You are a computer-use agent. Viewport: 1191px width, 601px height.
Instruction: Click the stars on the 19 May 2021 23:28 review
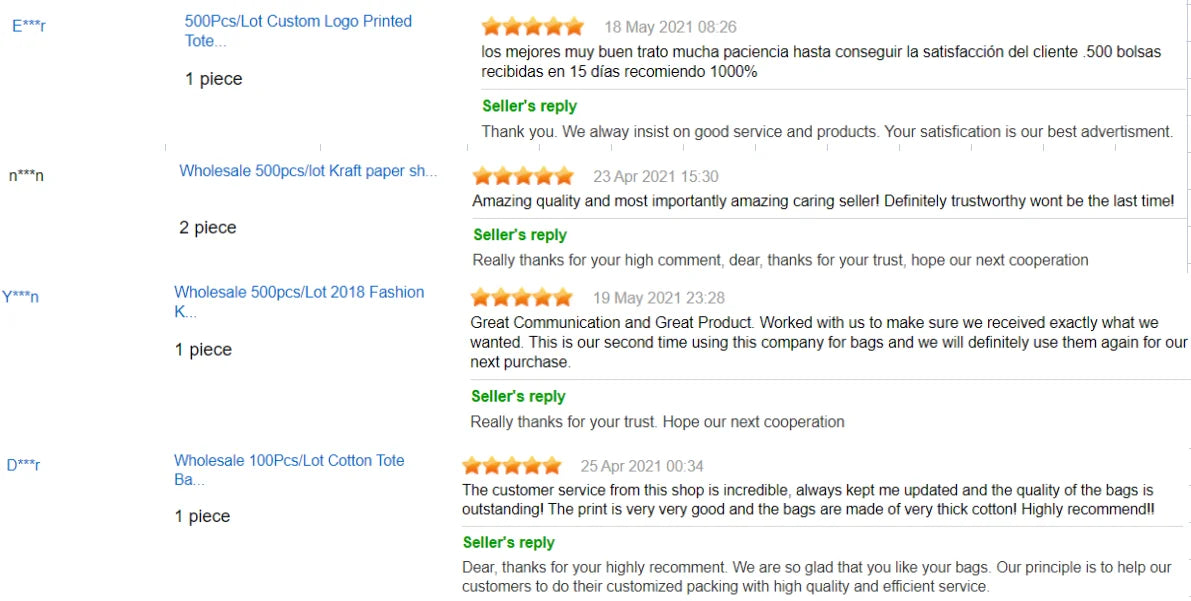(x=521, y=298)
